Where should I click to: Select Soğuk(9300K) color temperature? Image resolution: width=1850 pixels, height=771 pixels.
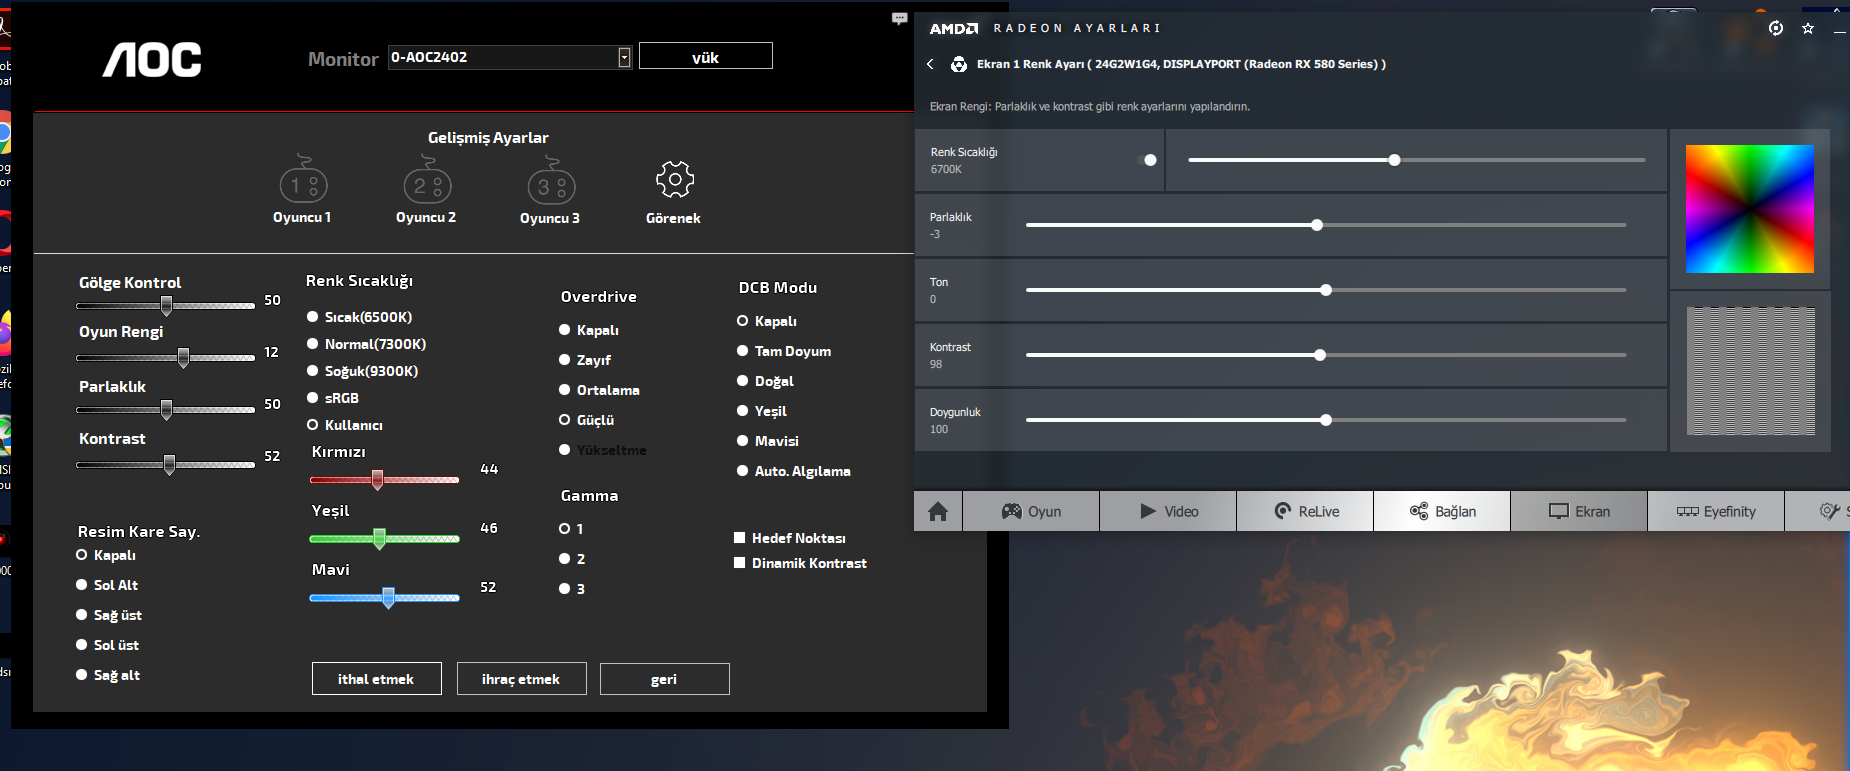[313, 371]
